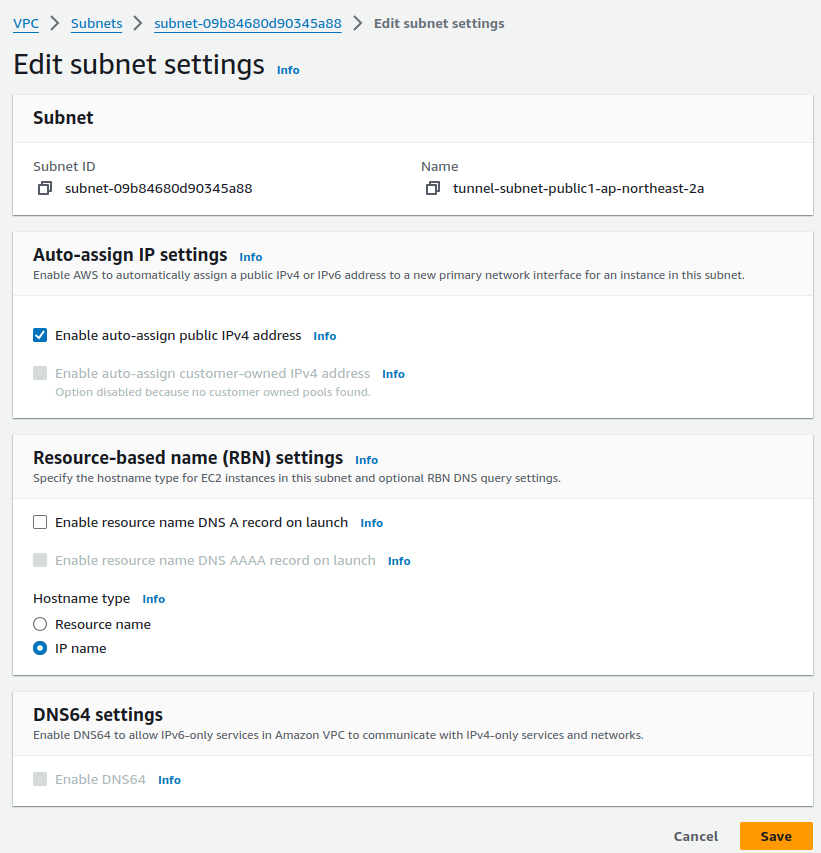Open subnet-09b84680d90345a88 breadcrumb link
821x853 pixels.
pyautogui.click(x=247, y=23)
